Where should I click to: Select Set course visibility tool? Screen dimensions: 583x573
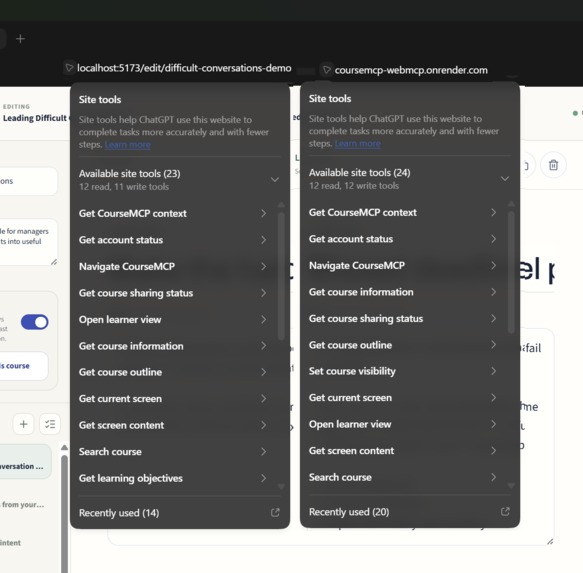[x=403, y=371]
